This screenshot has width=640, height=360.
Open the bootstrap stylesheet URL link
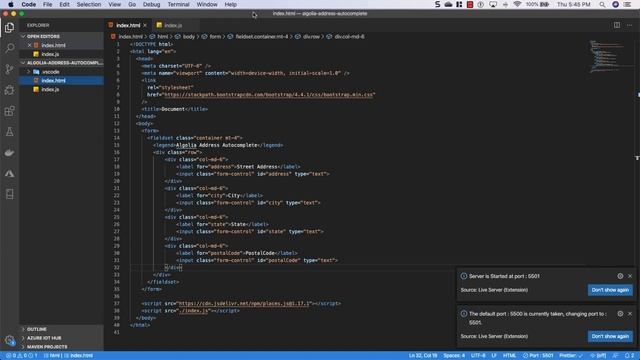click(269, 95)
